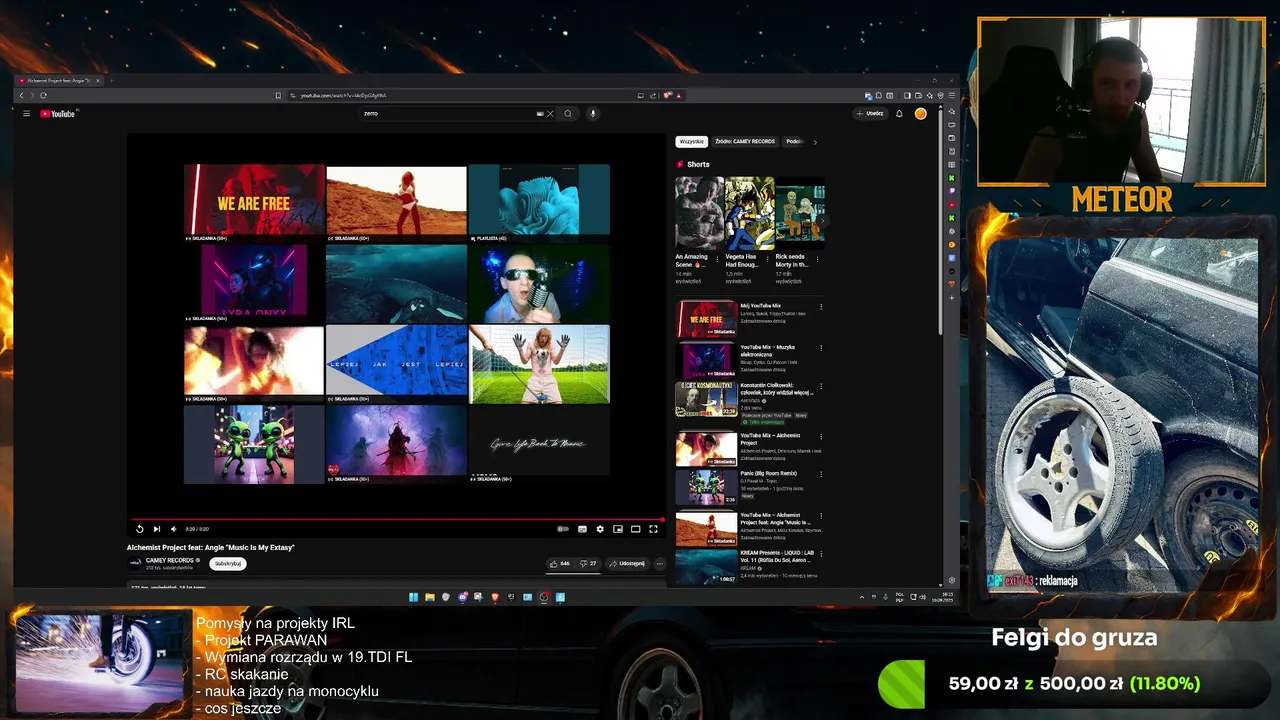
Task: Open more actions ellipsis below the video
Action: pyautogui.click(x=659, y=563)
